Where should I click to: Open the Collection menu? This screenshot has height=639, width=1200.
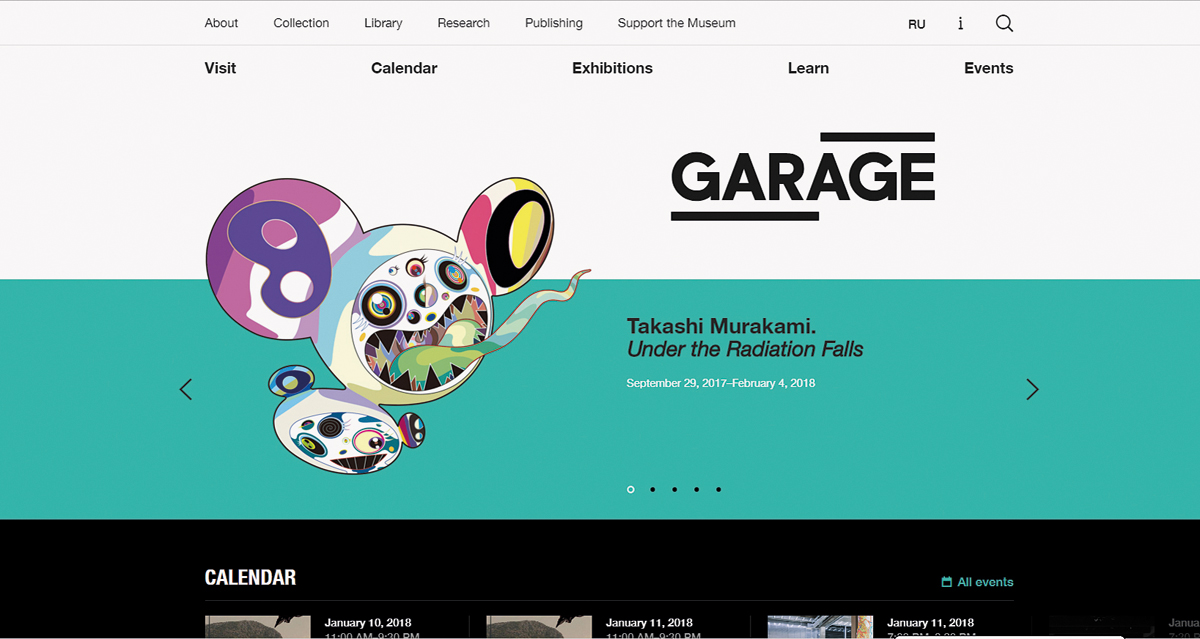click(x=301, y=23)
